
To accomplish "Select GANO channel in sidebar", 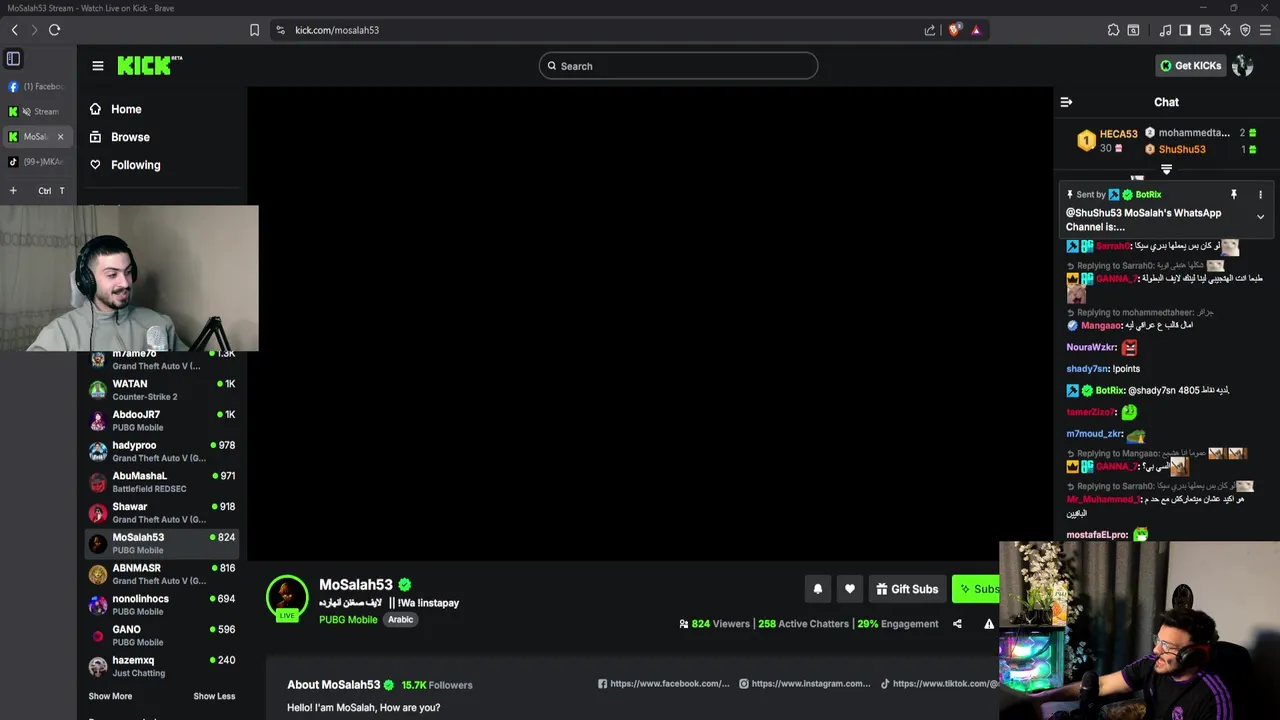I will click(x=162, y=636).
